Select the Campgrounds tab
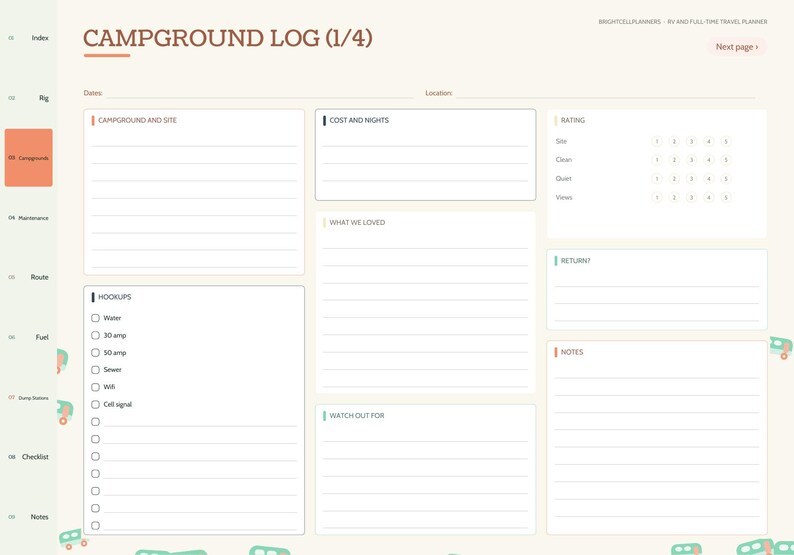794x555 pixels. pyautogui.click(x=28, y=157)
